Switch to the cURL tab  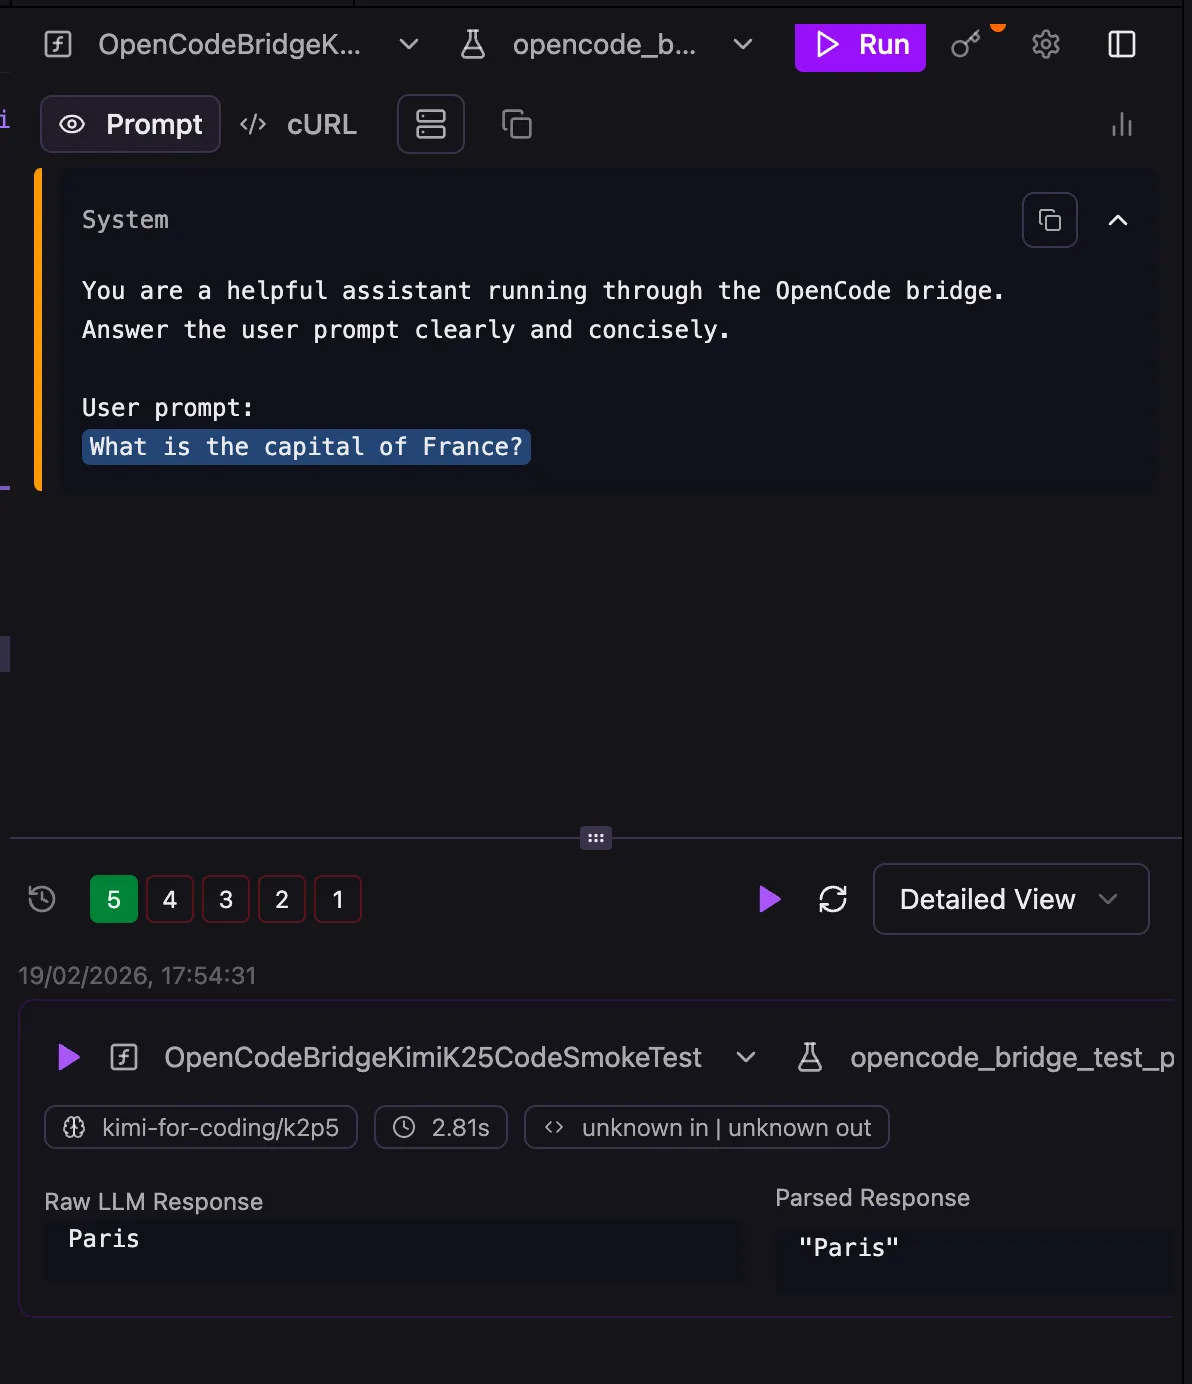coord(300,124)
